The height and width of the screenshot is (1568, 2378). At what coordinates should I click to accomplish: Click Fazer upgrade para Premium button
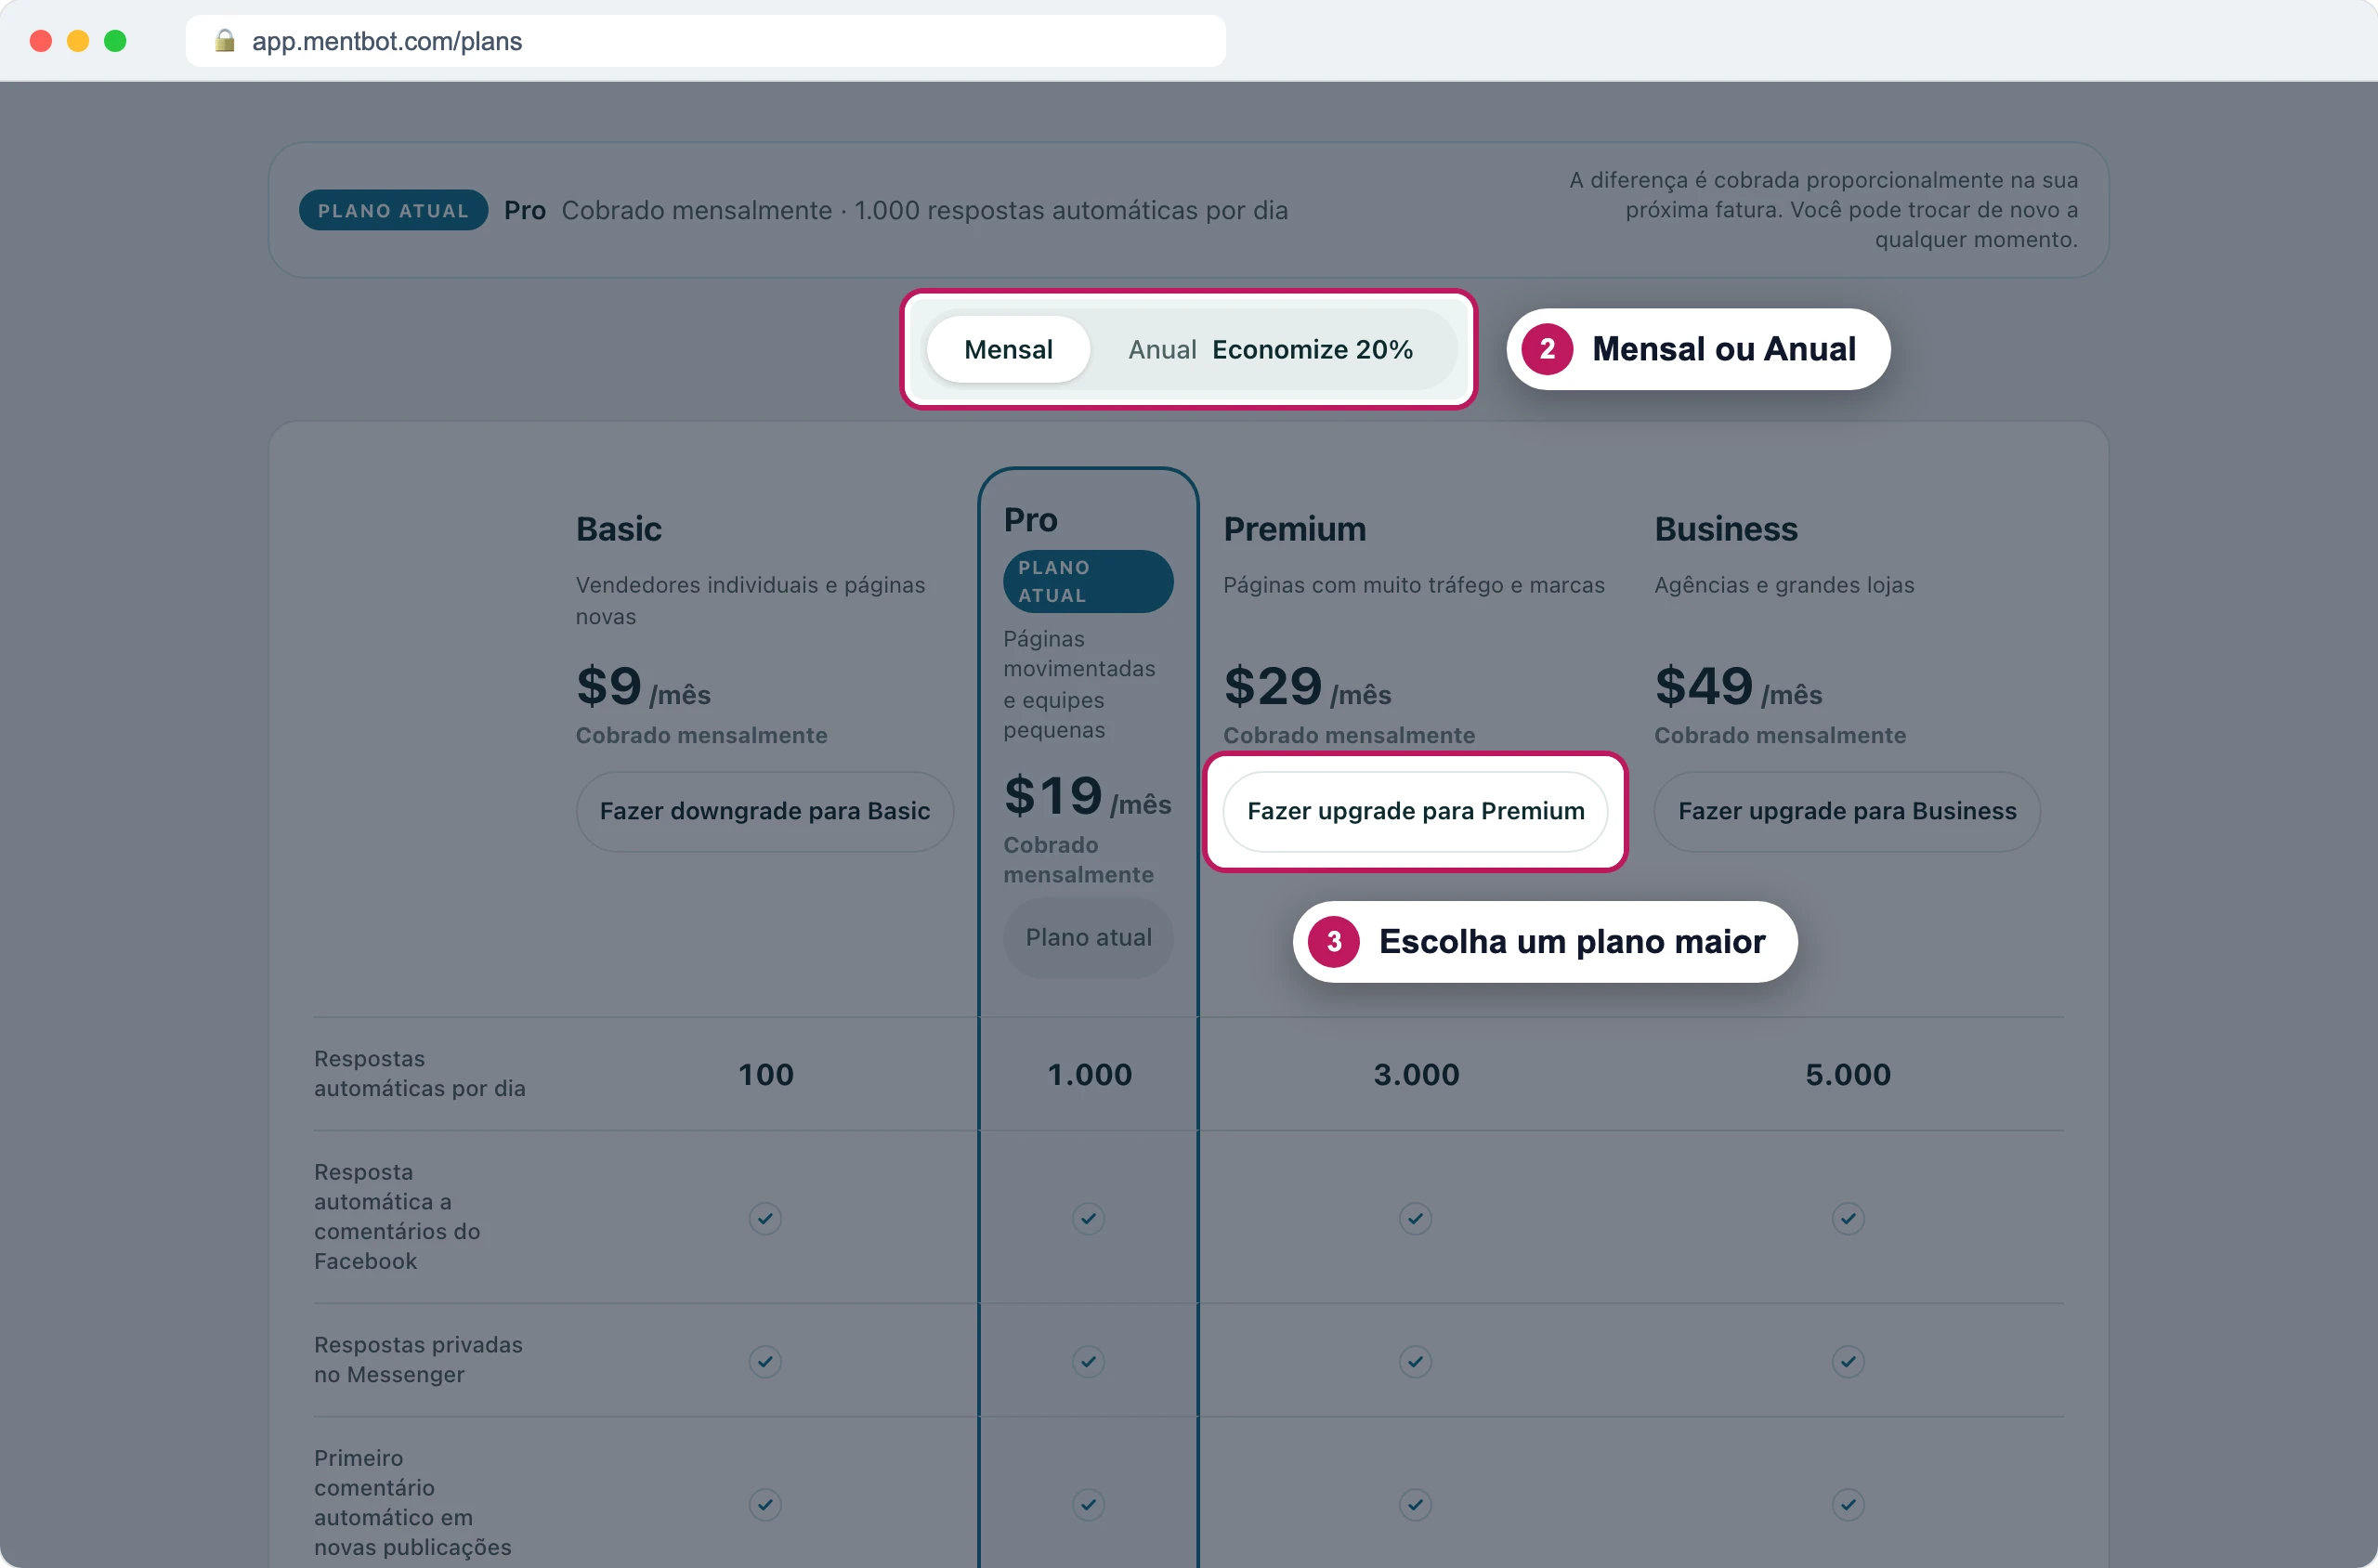(1415, 811)
